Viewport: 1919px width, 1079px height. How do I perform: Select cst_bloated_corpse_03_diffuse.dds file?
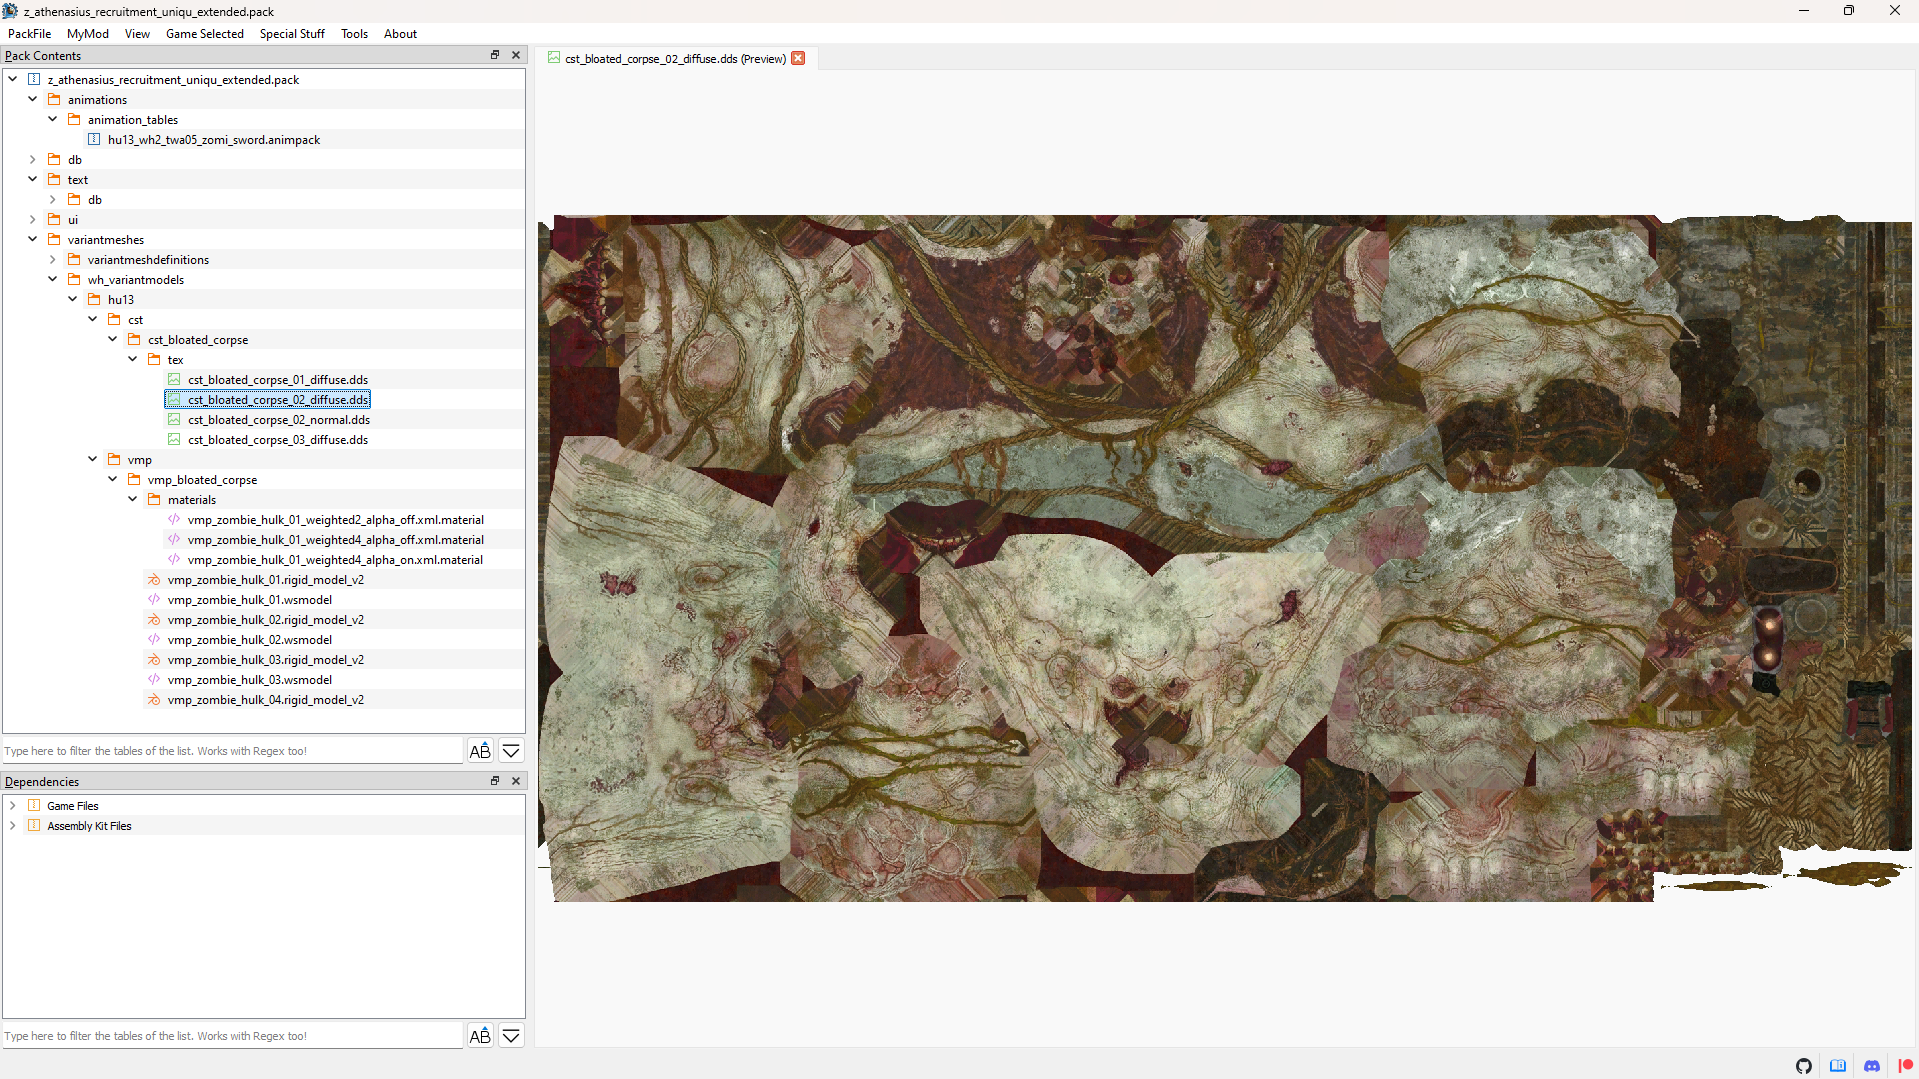pyautogui.click(x=278, y=440)
